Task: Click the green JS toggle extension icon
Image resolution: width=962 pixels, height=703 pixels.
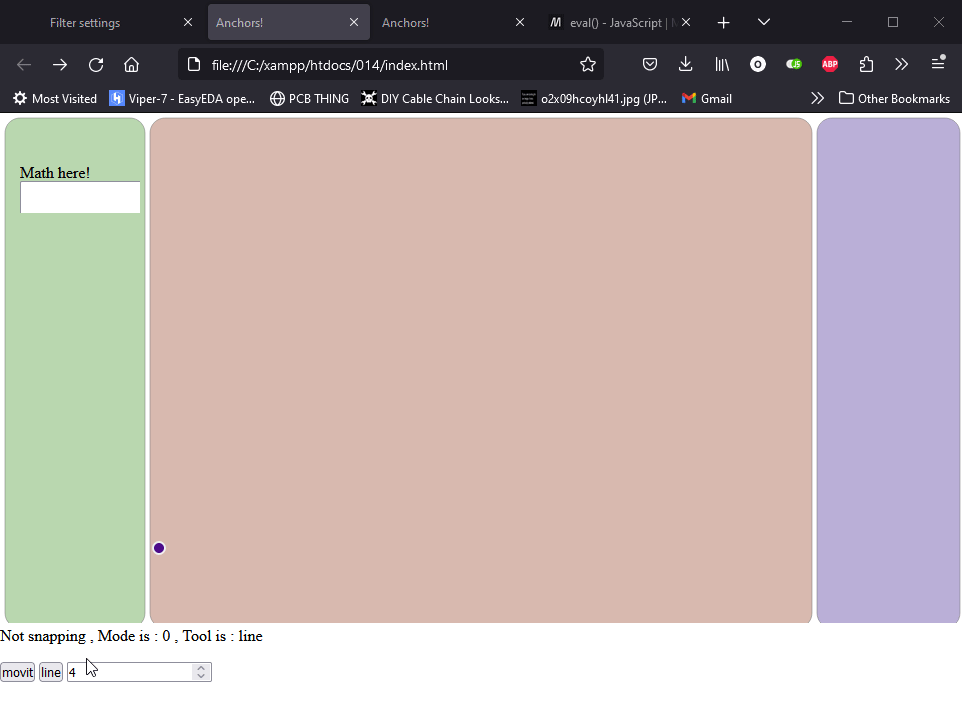Action: pos(794,64)
